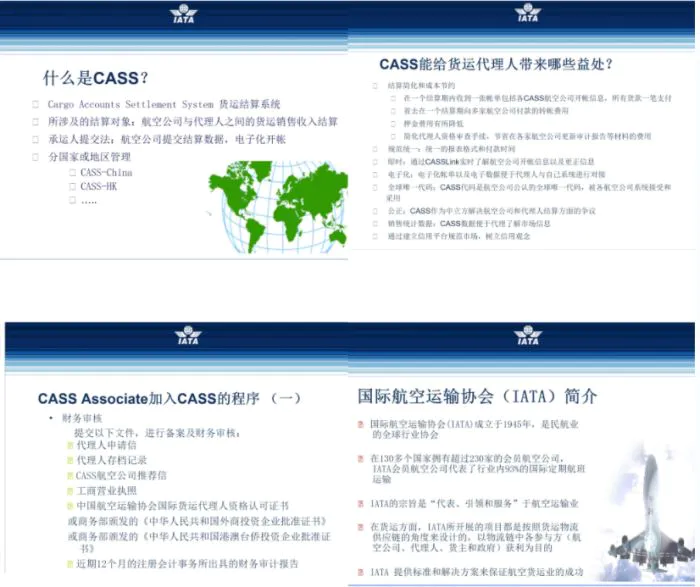Click the slide title '什么是CASS?'
The width and height of the screenshot is (700, 587).
(x=95, y=78)
